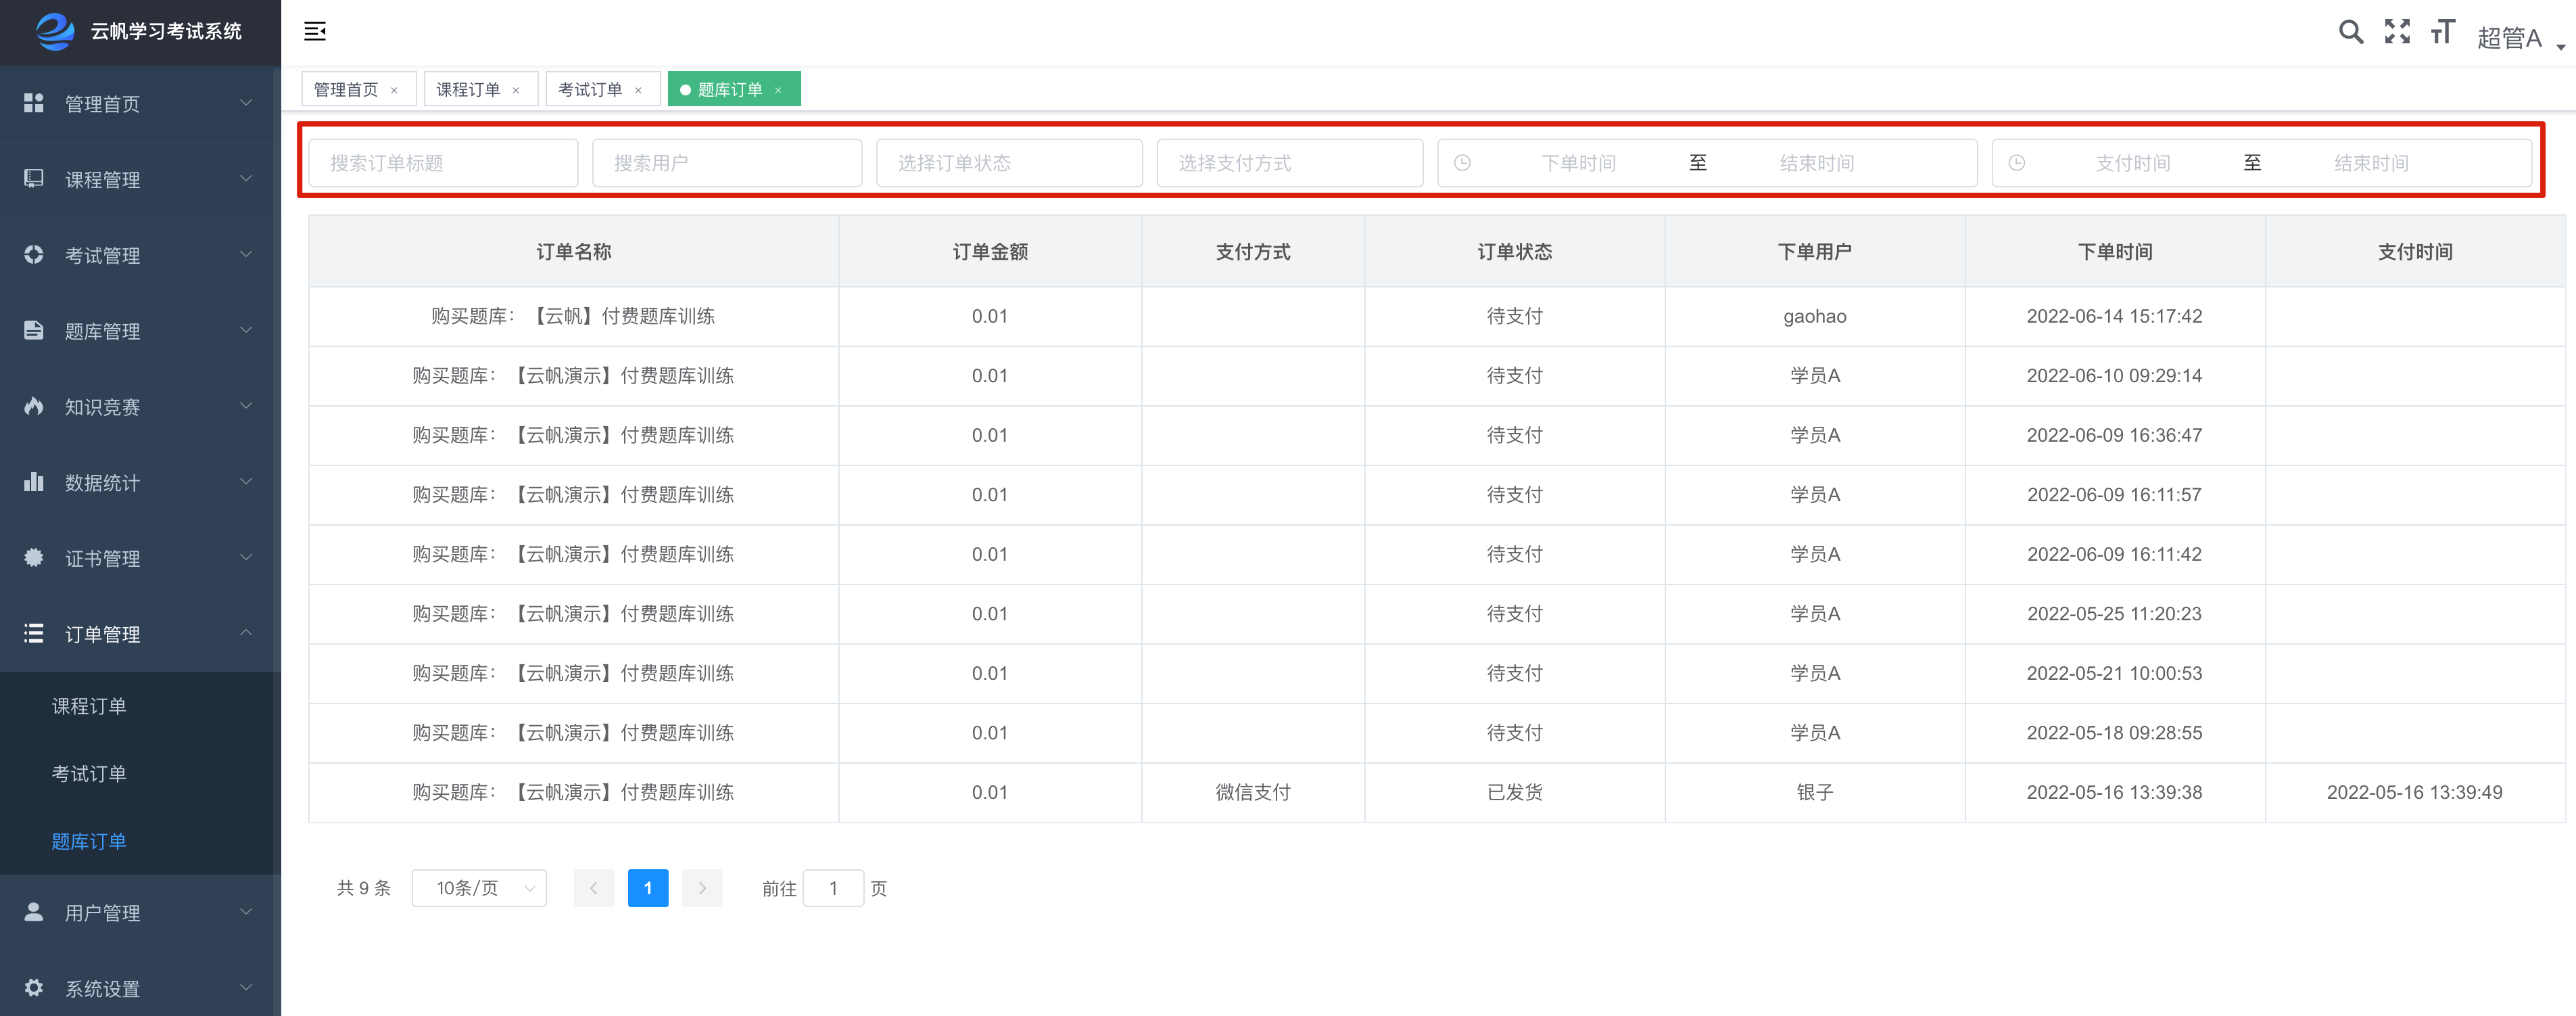Click the 支付时间 start date field
This screenshot has height=1016, width=2576.
click(x=2133, y=163)
